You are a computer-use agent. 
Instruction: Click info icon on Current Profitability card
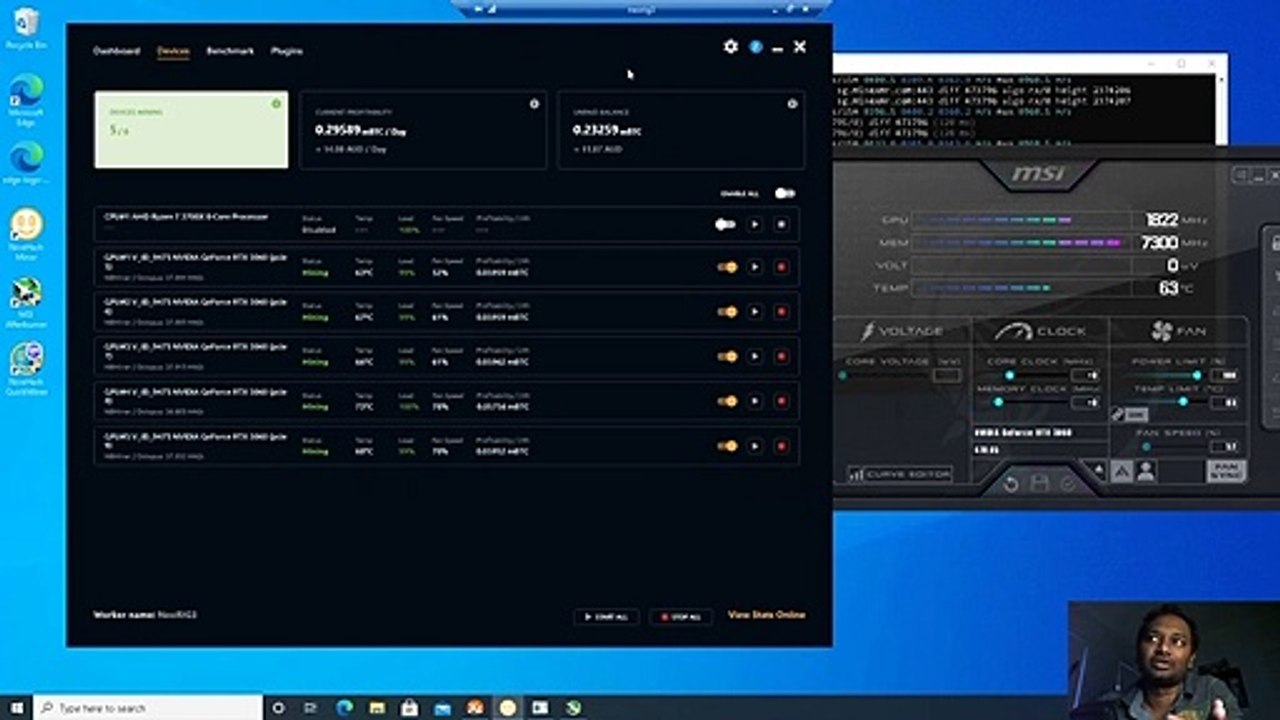tap(534, 104)
